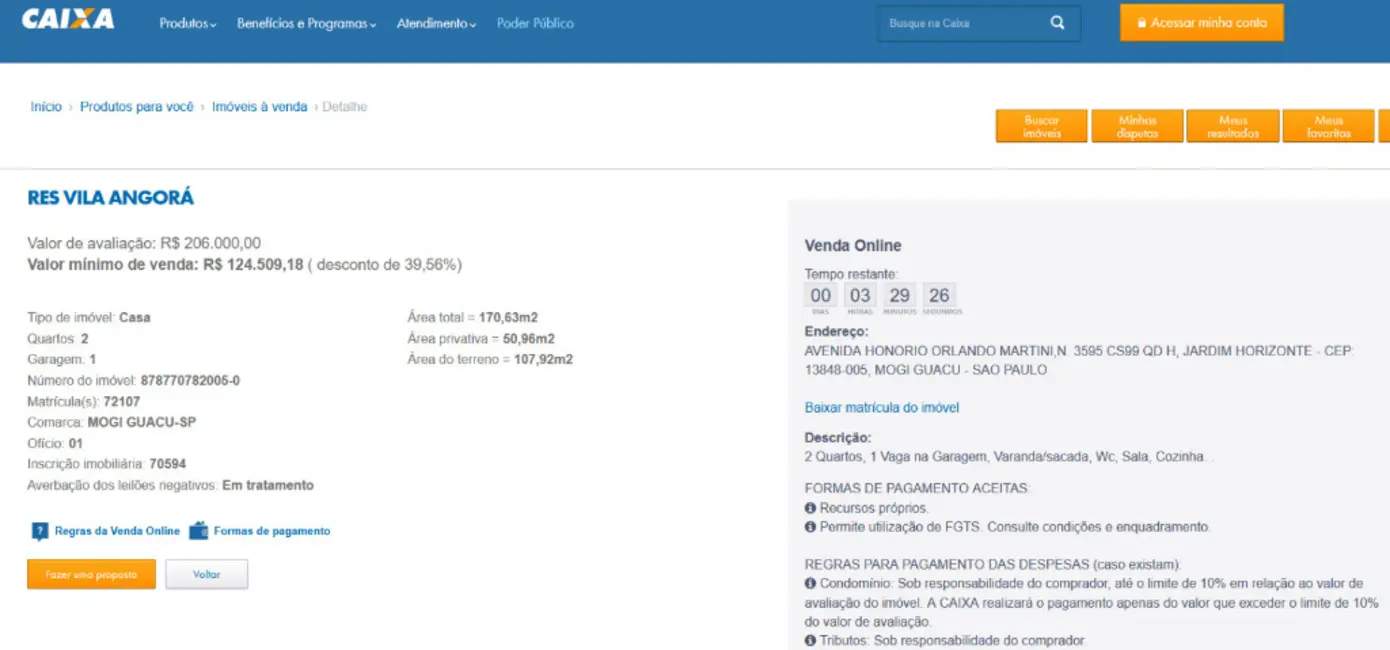Click the info icon beside FGTS text
This screenshot has height=650, width=1390.
click(x=810, y=526)
